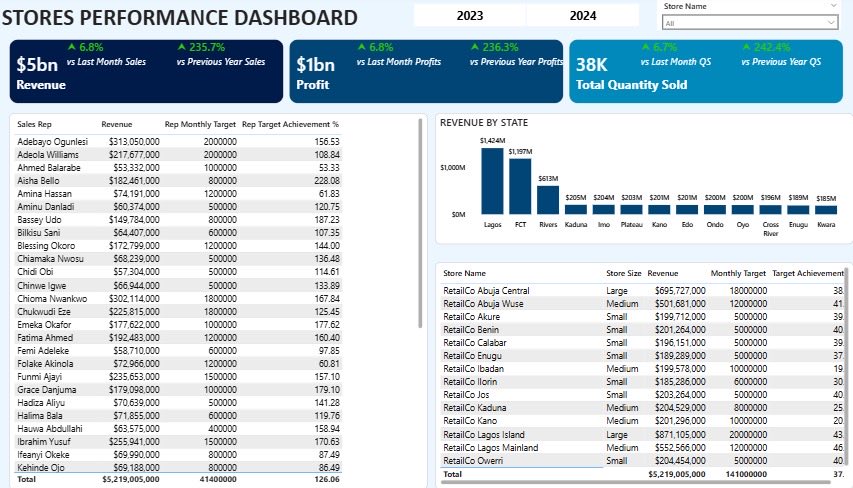Image resolution: width=853 pixels, height=488 pixels.
Task: Click the Kwara bar in revenue chart
Action: tap(826, 210)
